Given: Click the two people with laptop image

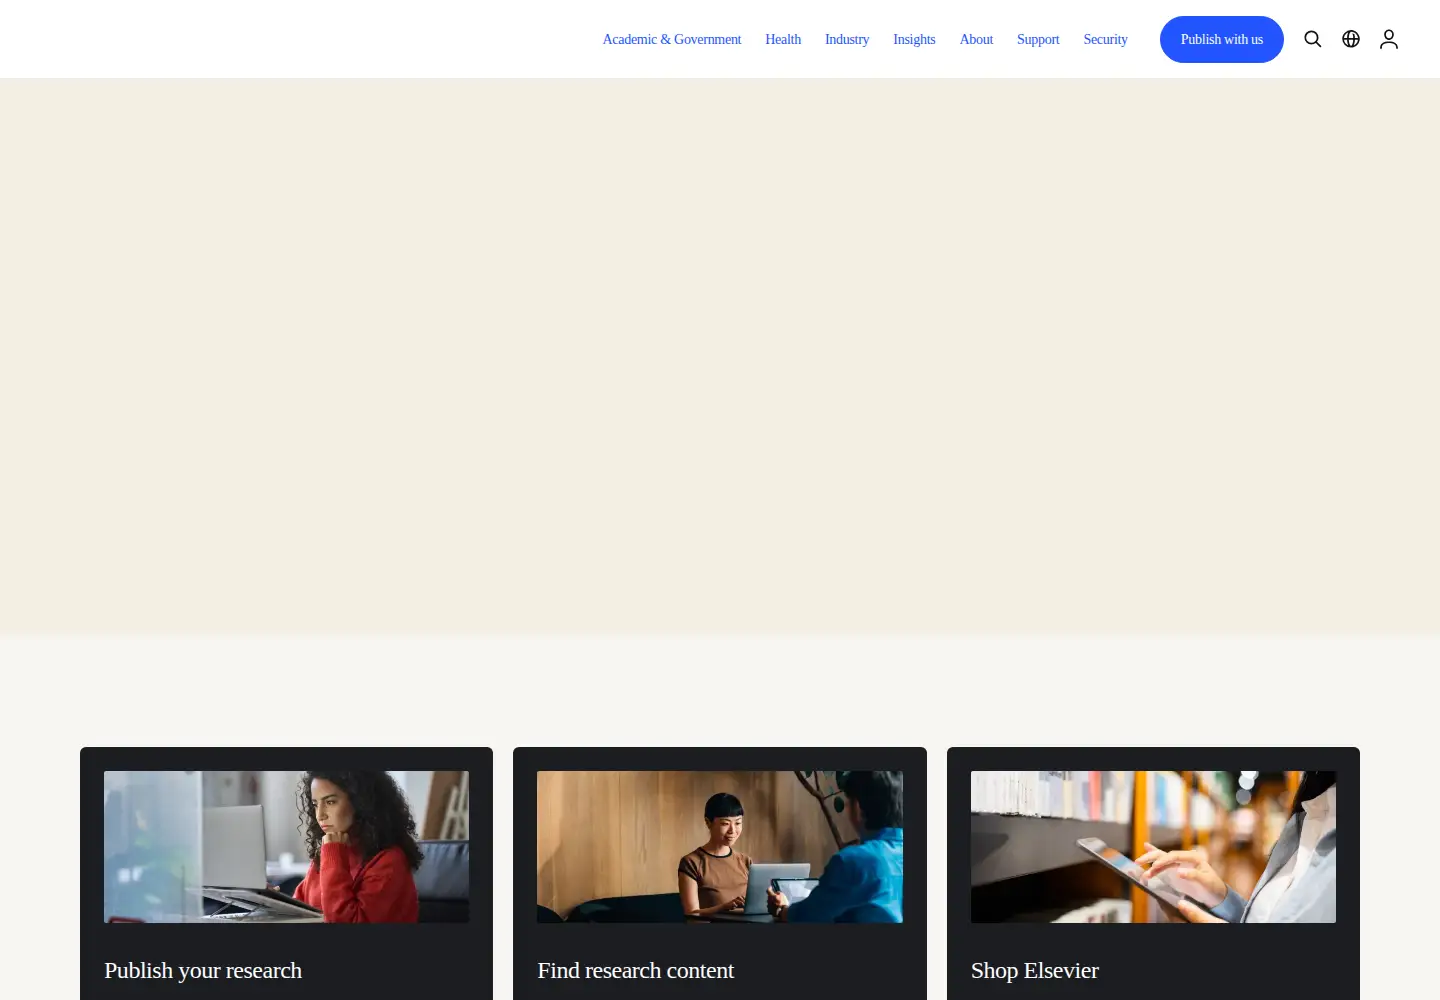Looking at the screenshot, I should pyautogui.click(x=720, y=847).
